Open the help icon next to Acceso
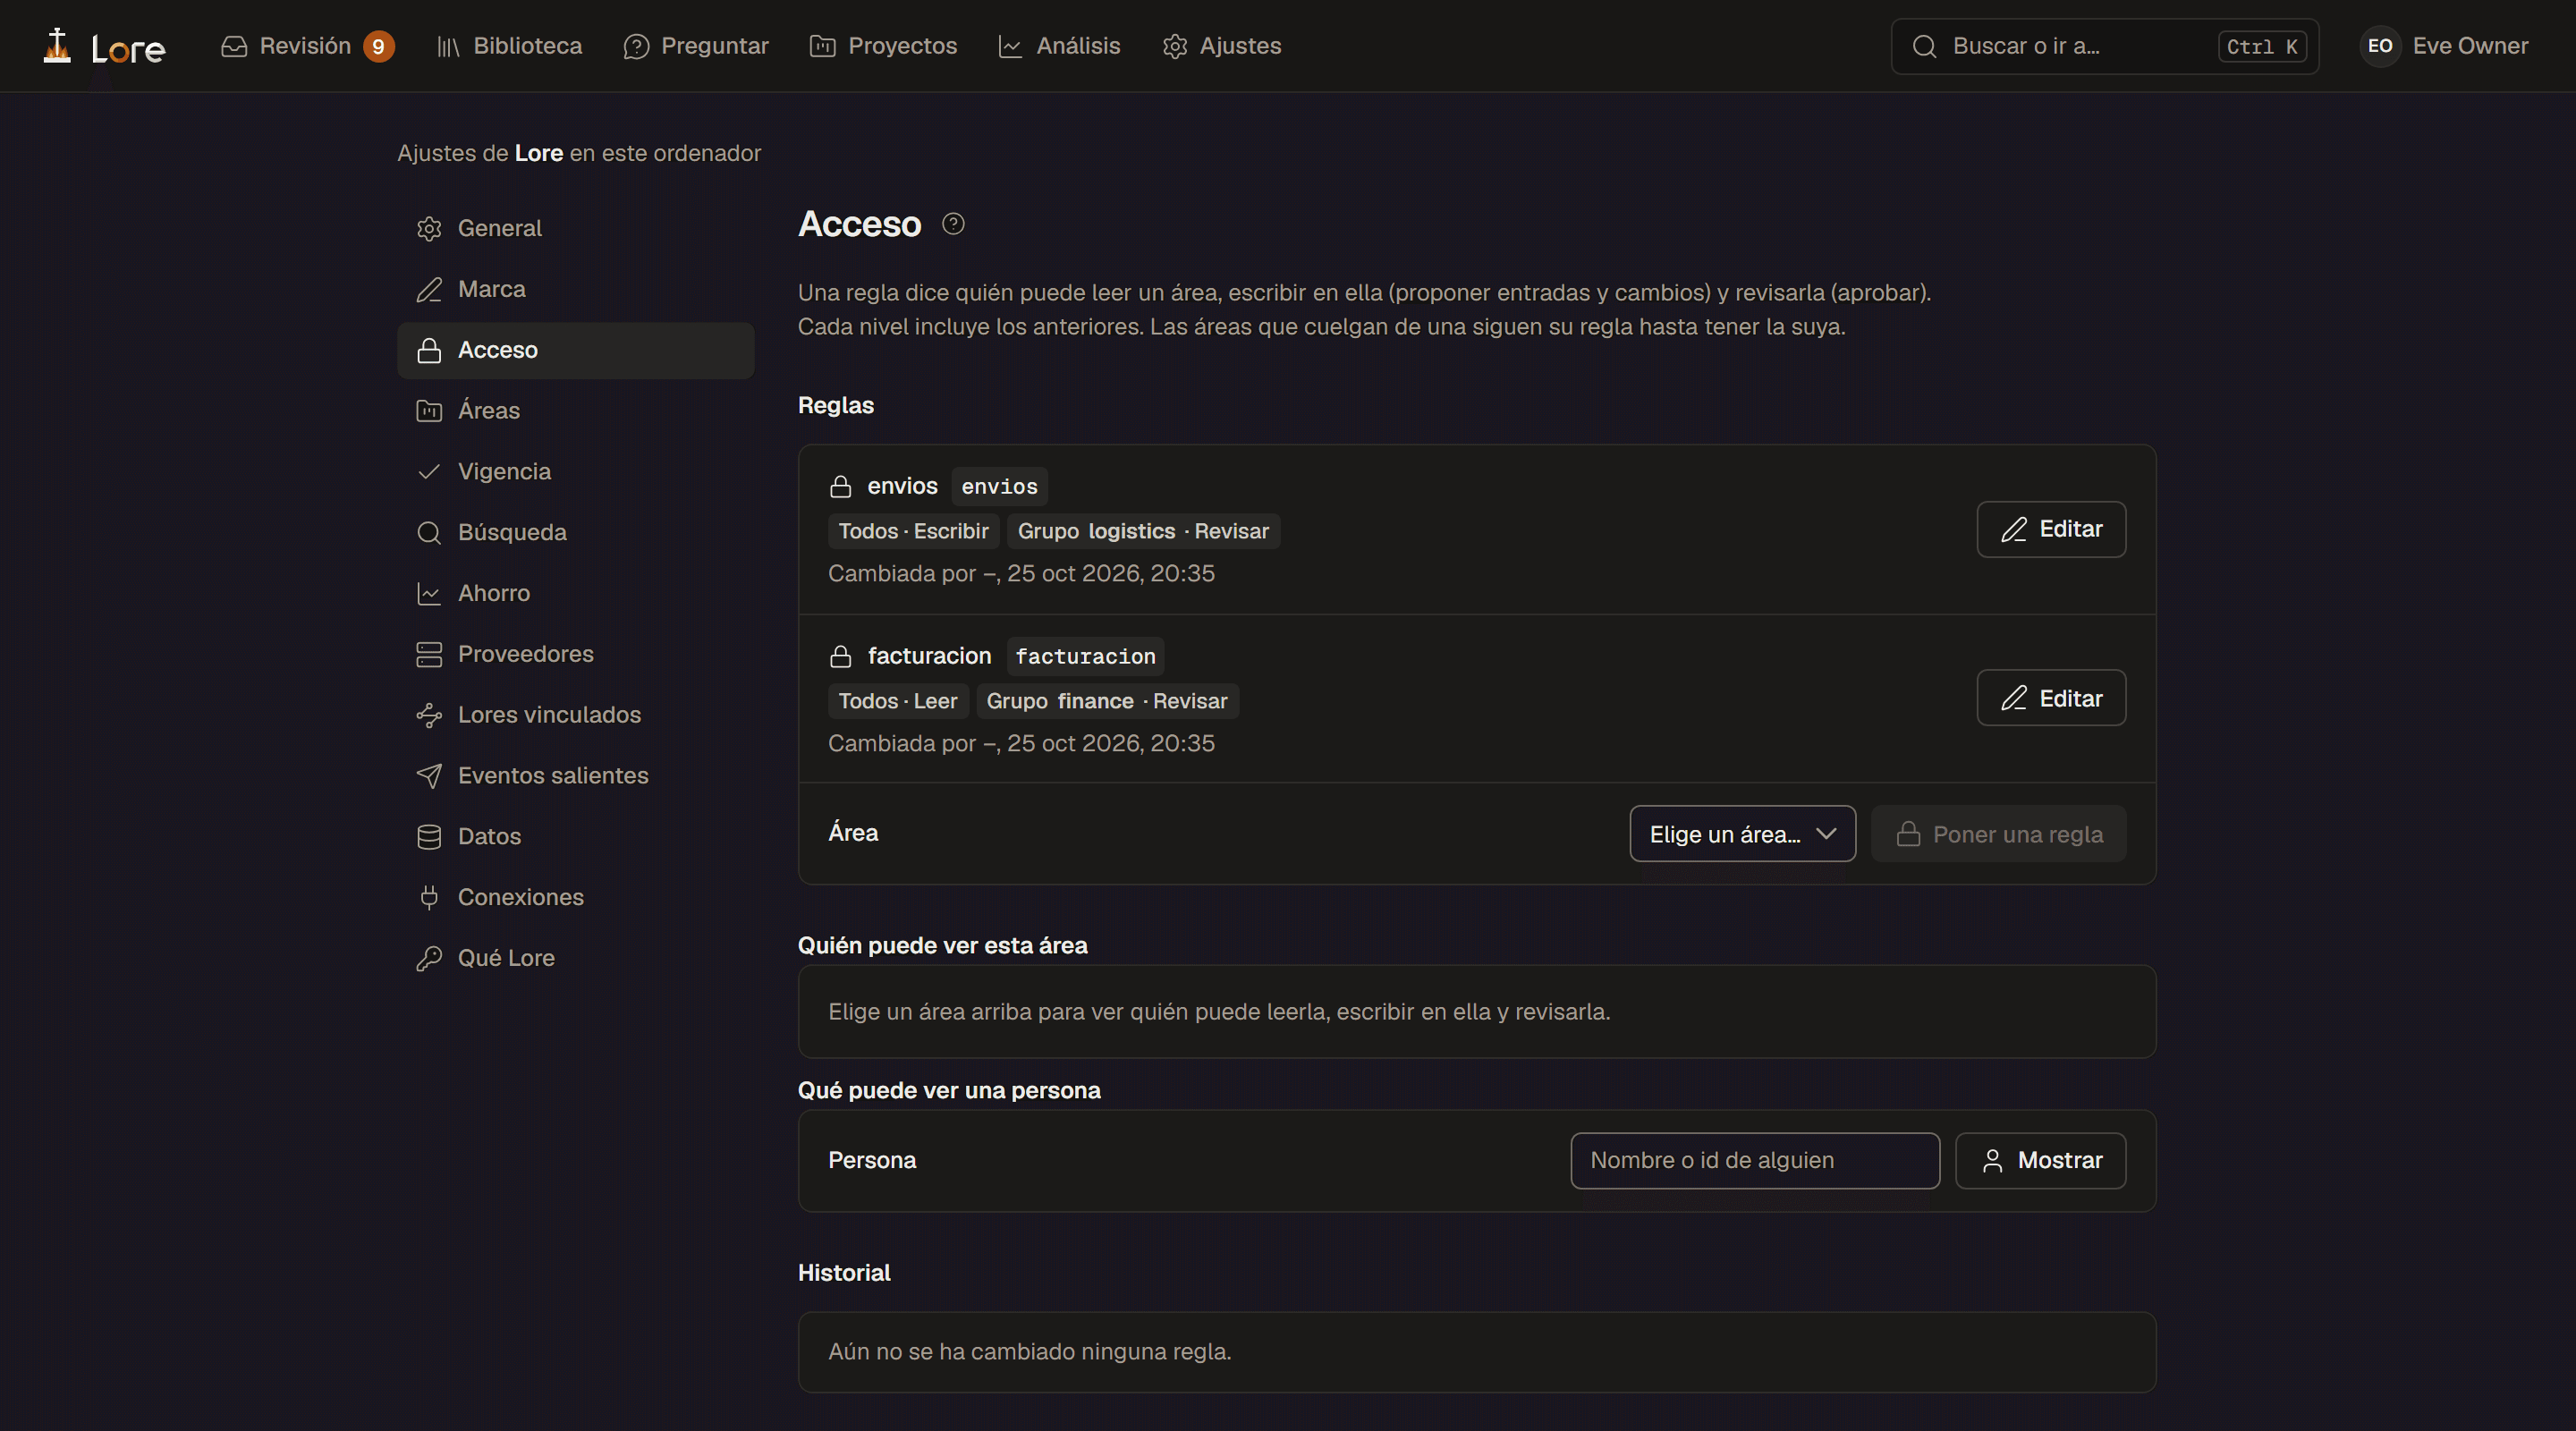This screenshot has height=1431, width=2576. 953,224
